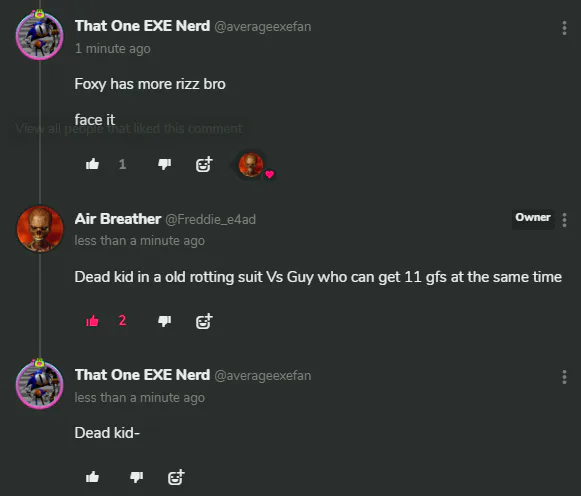Dislike Air Breather's 'Dead kid' comment
The height and width of the screenshot is (496, 581).
coord(165,321)
